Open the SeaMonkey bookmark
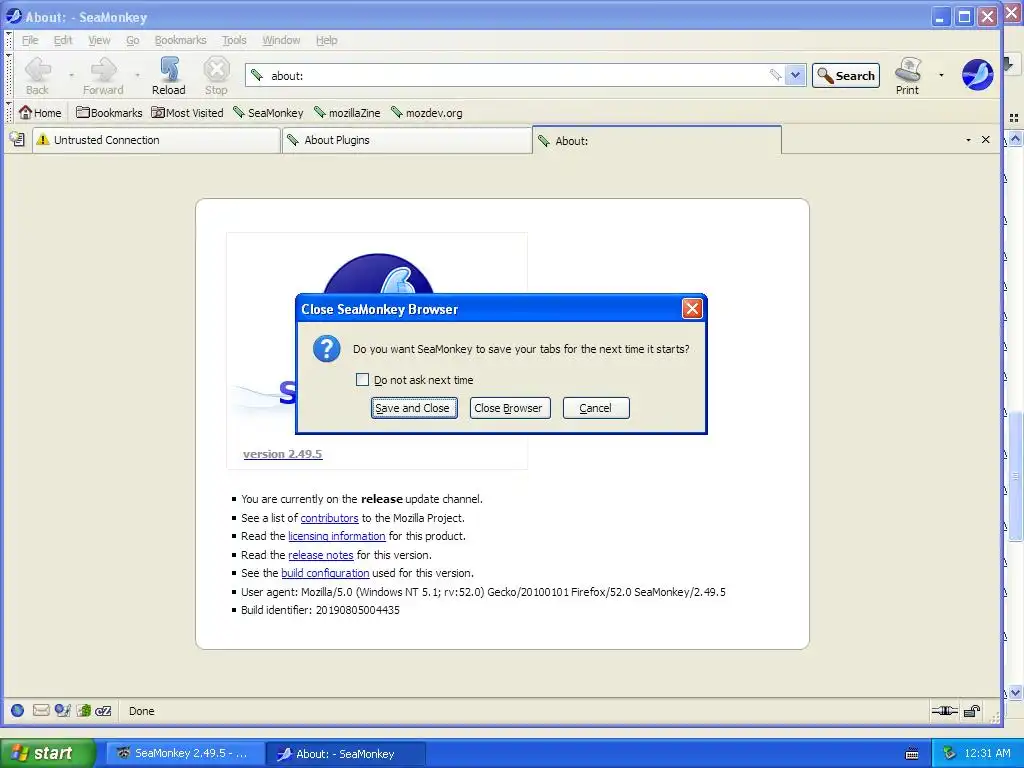 click(268, 112)
